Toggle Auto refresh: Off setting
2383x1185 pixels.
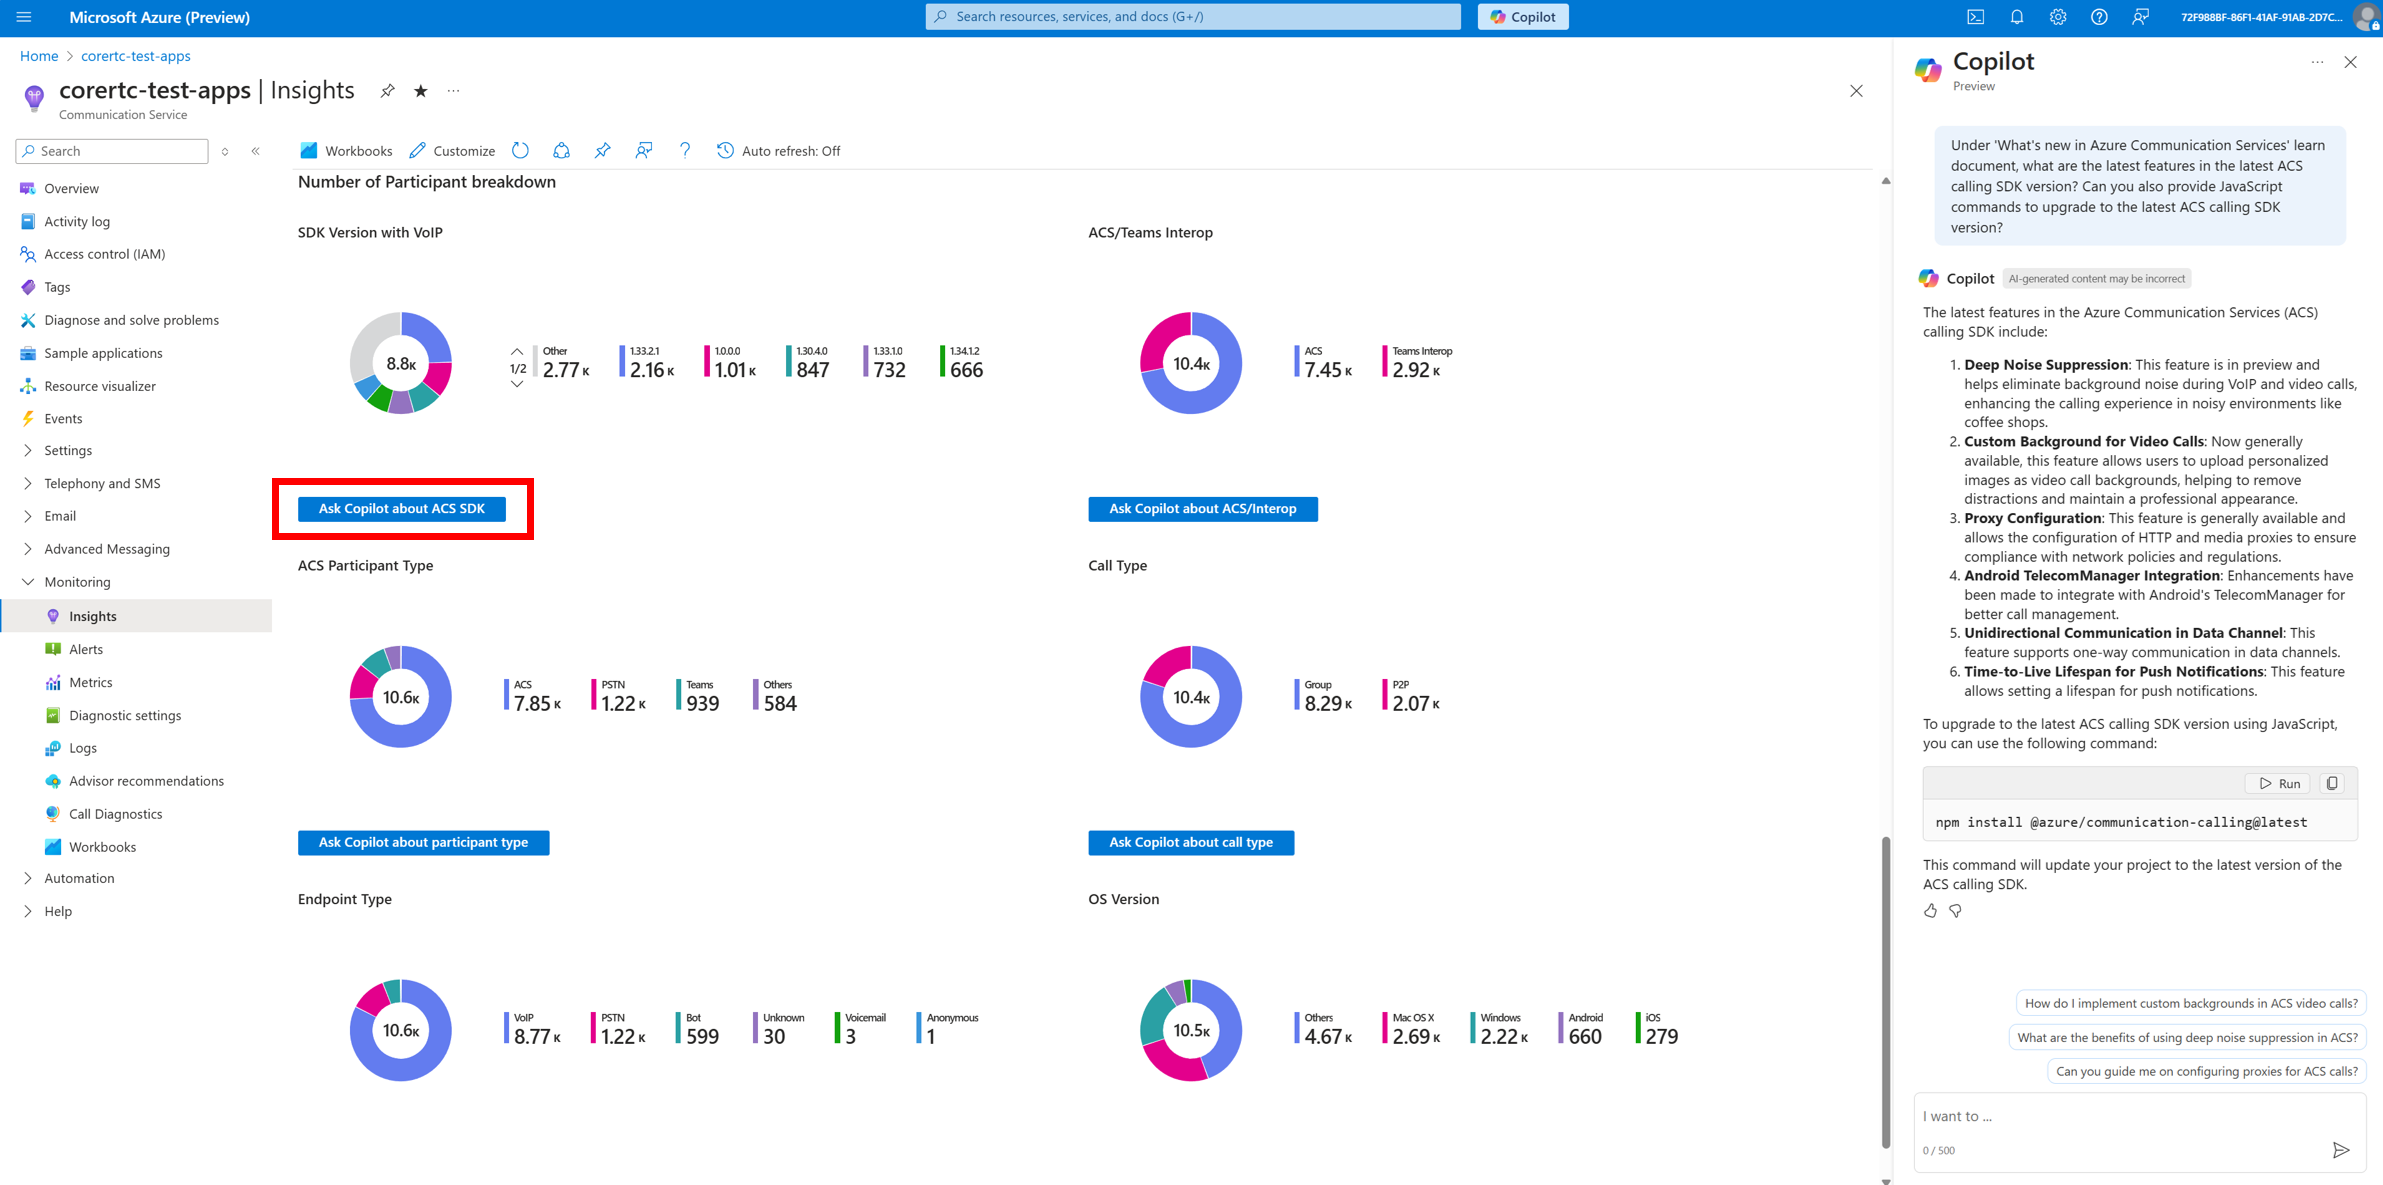point(779,151)
